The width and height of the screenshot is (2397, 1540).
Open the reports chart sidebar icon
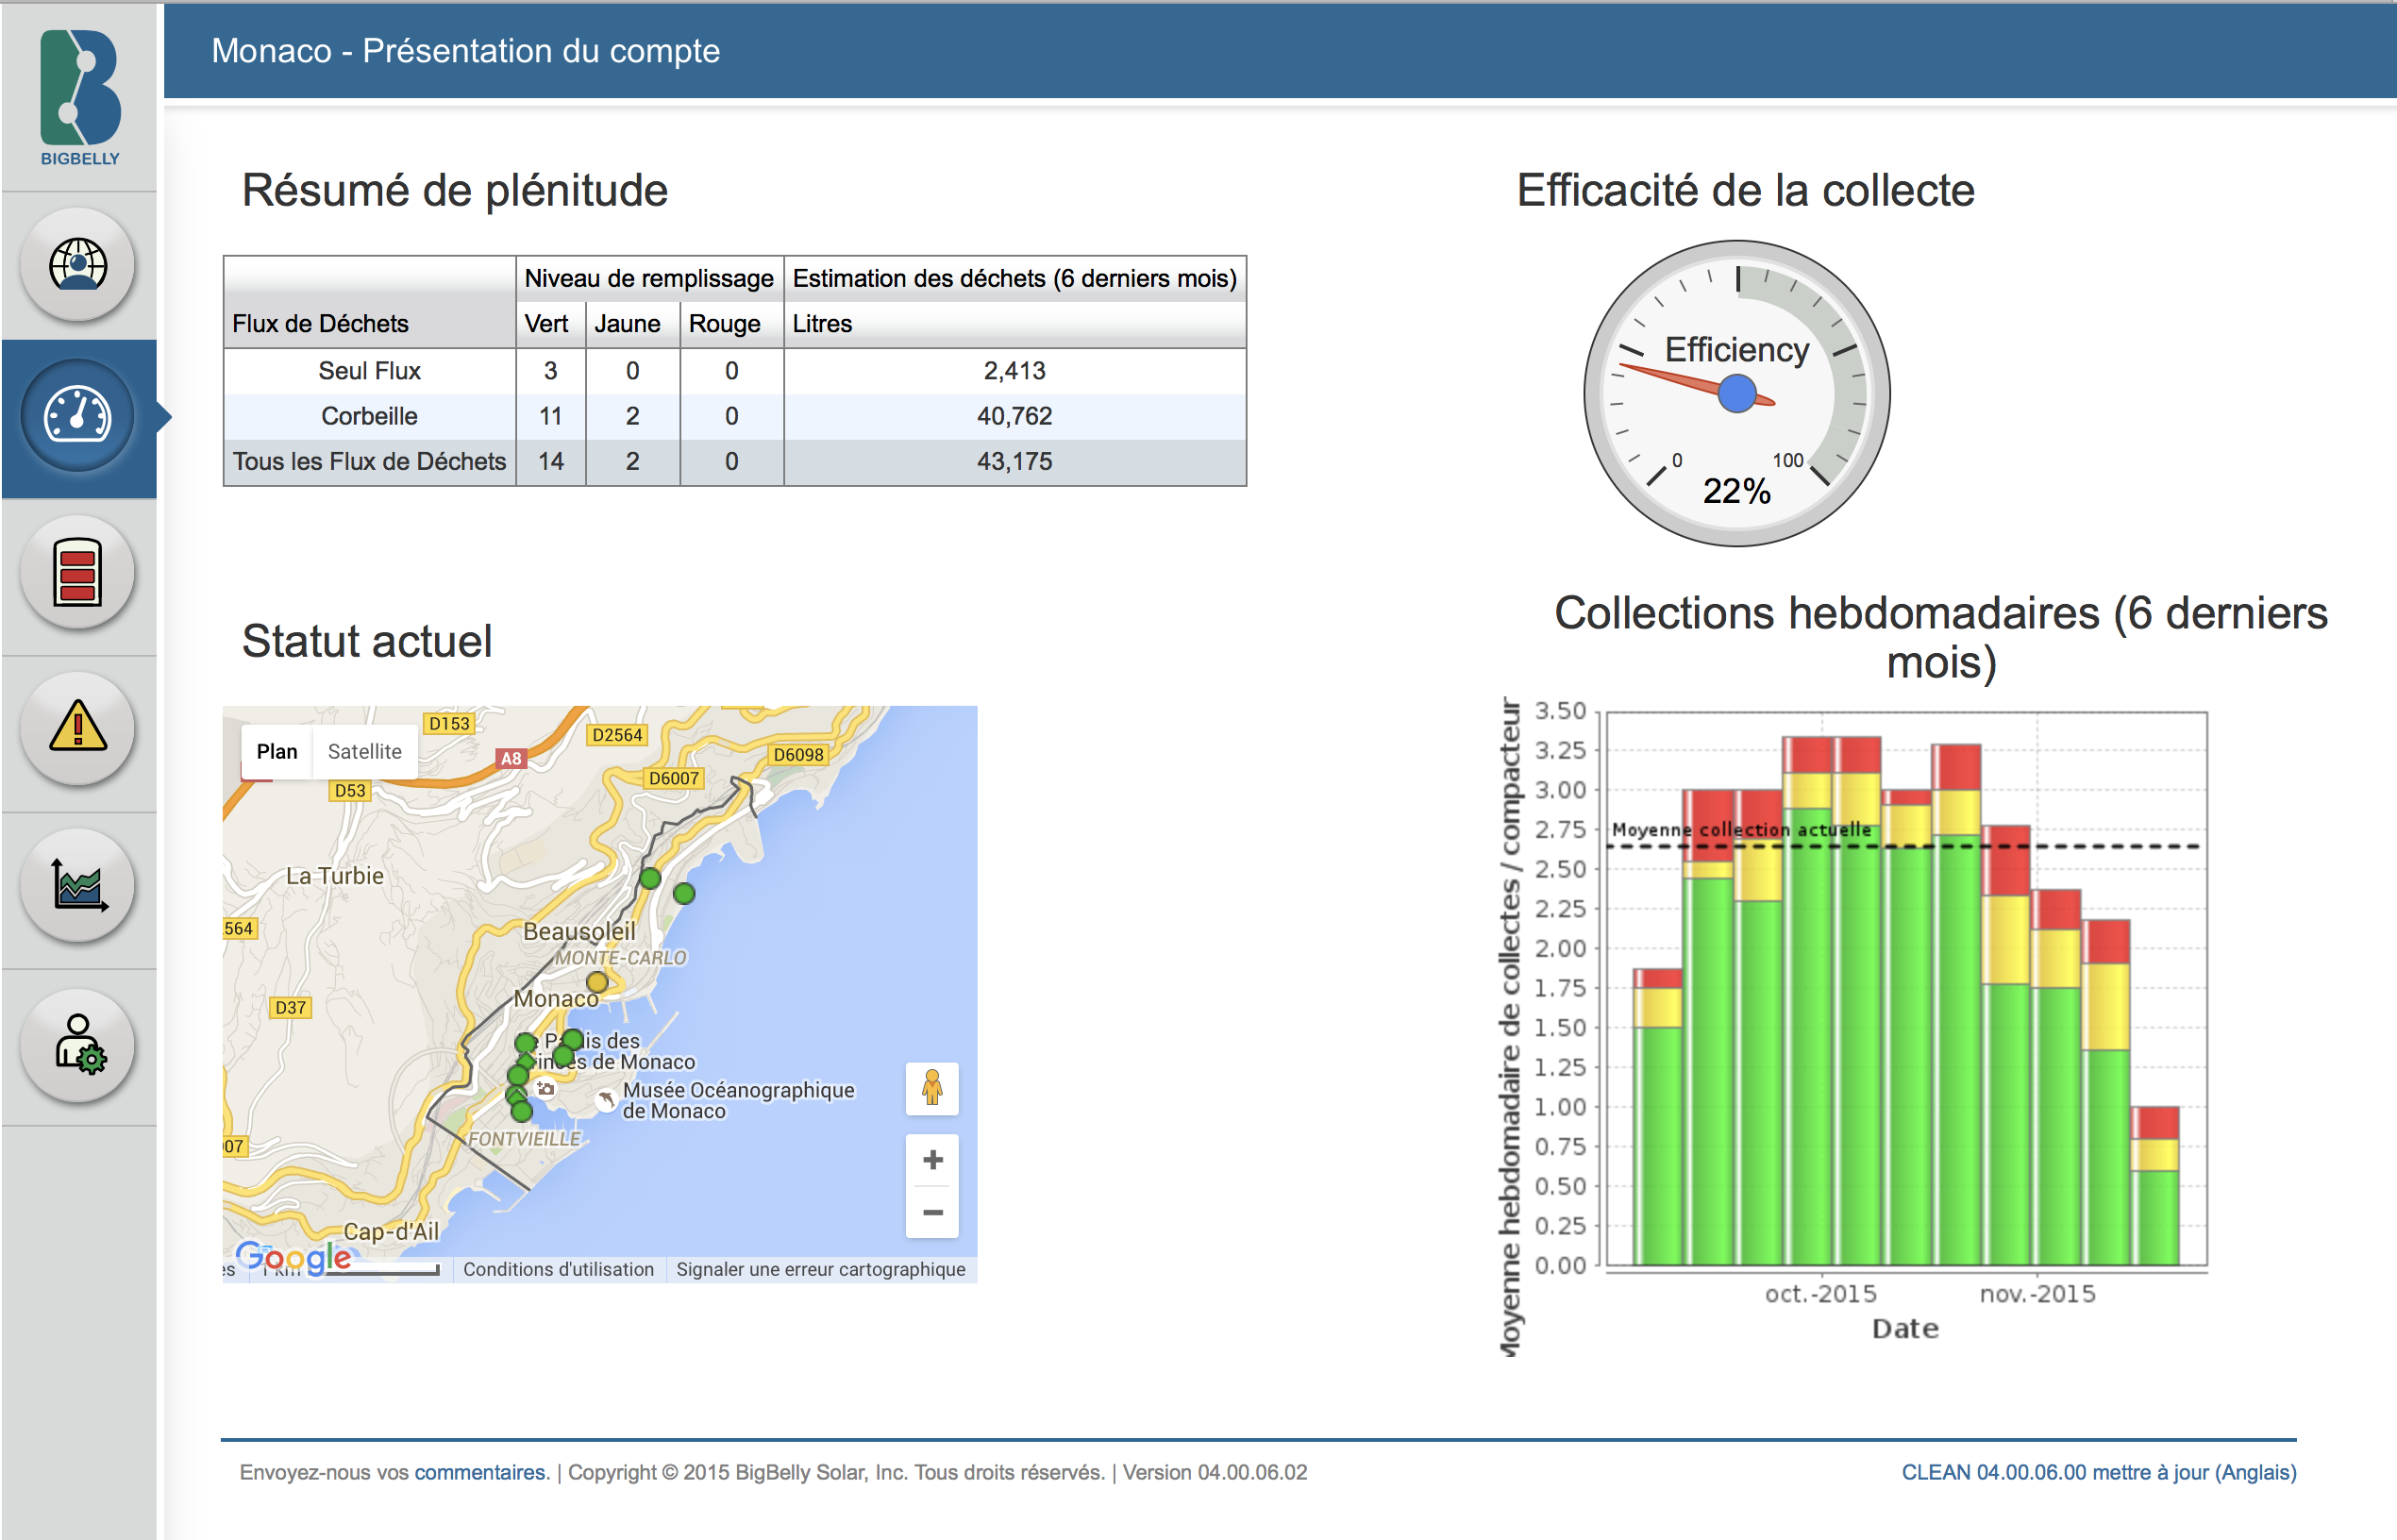78,885
